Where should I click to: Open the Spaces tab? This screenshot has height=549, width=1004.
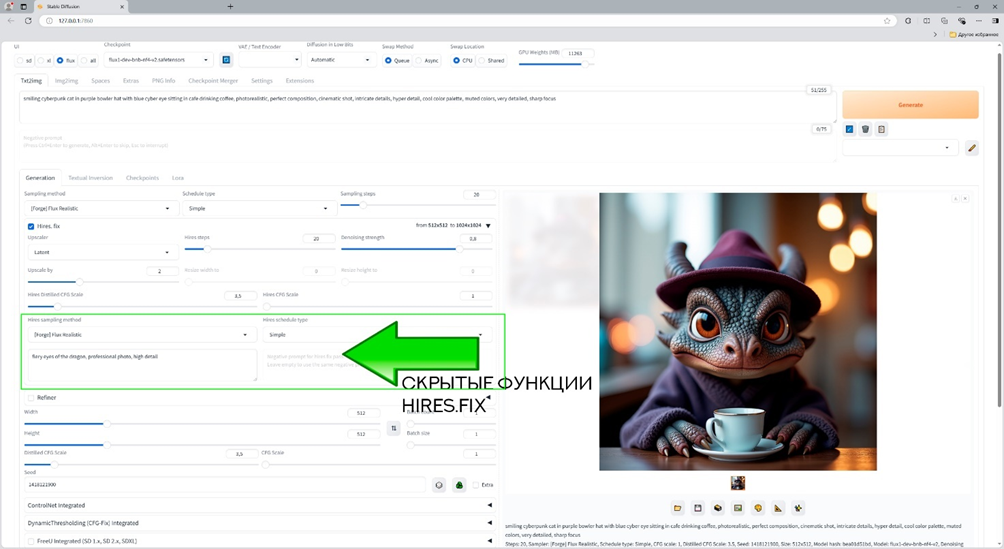[x=101, y=81]
